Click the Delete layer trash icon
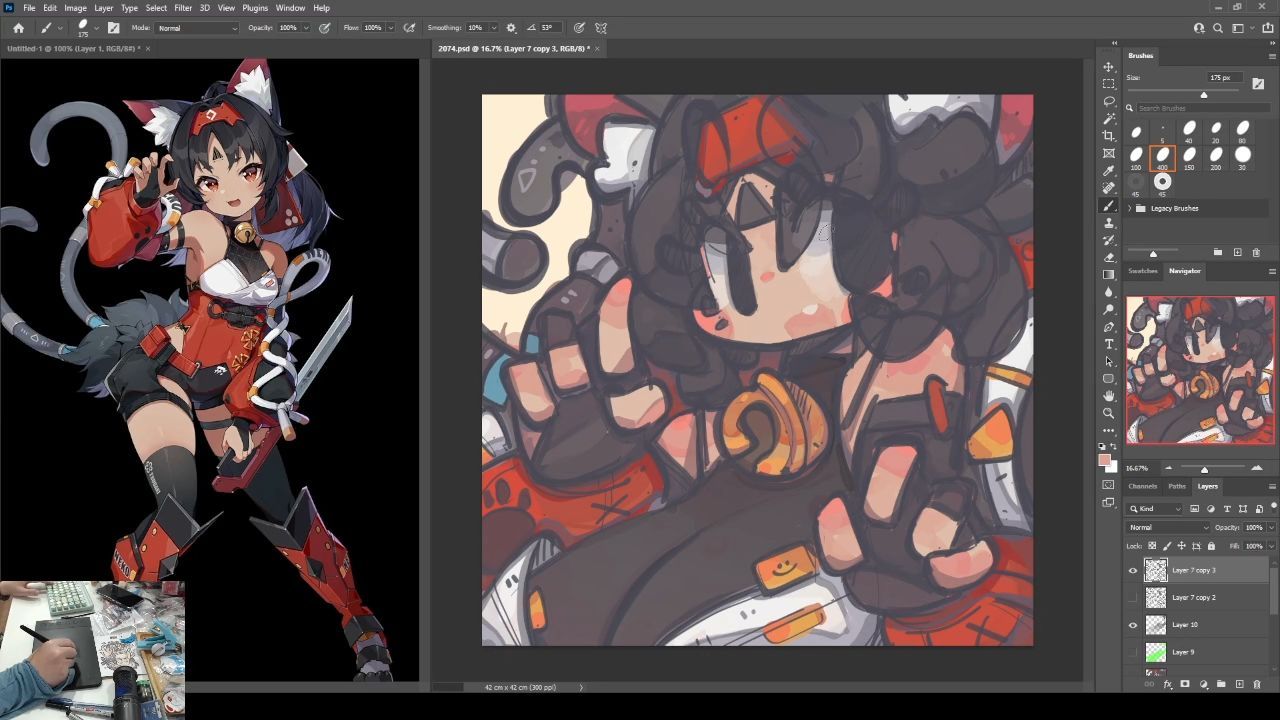The width and height of the screenshot is (1280, 720). tap(1257, 685)
